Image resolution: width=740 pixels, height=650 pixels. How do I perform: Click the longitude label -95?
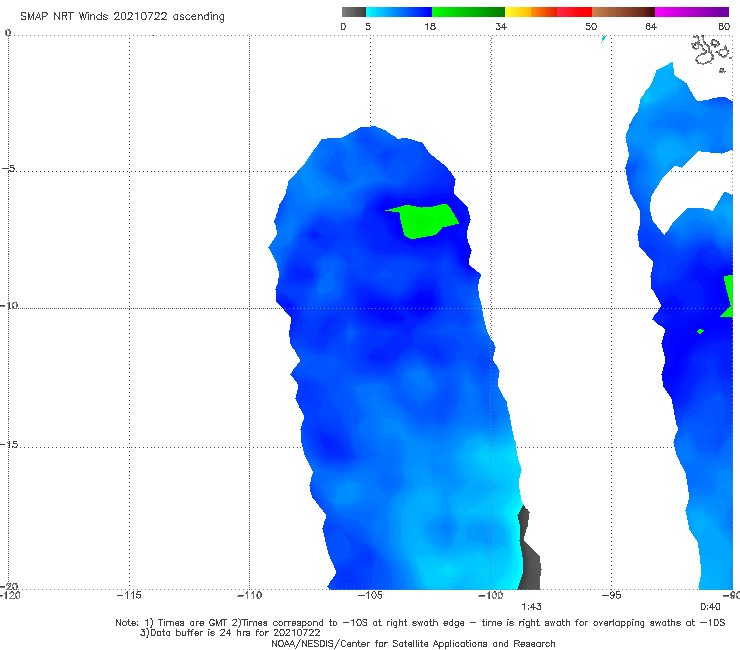click(611, 595)
